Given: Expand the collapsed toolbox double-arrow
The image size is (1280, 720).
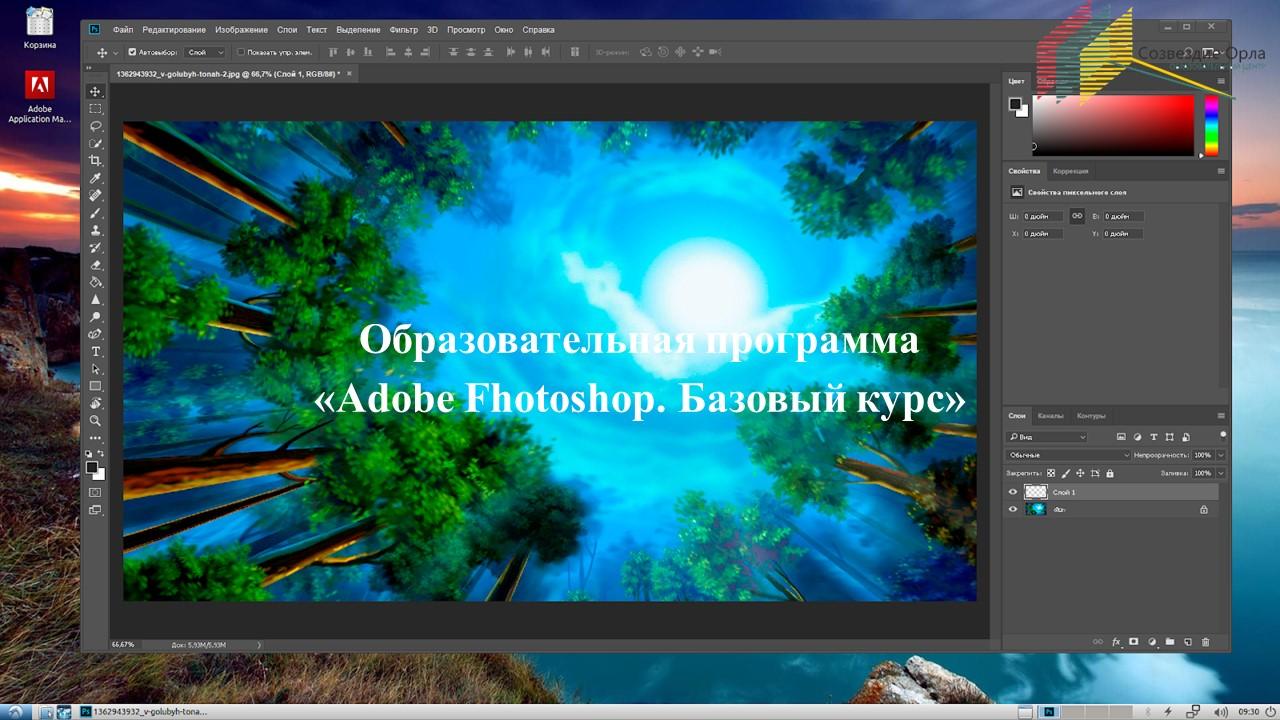Looking at the screenshot, I should point(89,69).
